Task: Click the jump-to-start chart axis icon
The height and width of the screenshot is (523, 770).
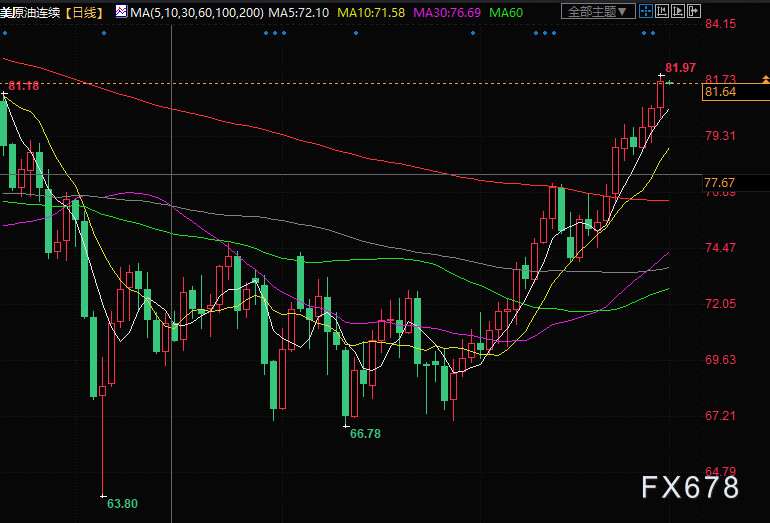Action: [x=662, y=11]
